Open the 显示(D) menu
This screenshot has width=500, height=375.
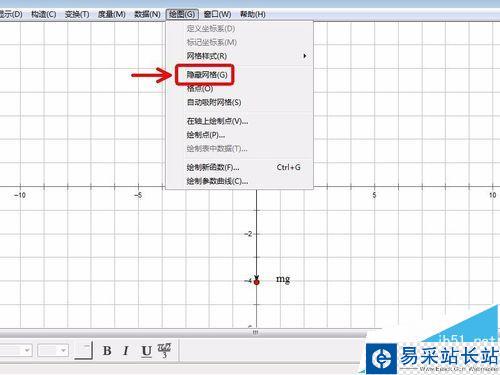(11, 14)
